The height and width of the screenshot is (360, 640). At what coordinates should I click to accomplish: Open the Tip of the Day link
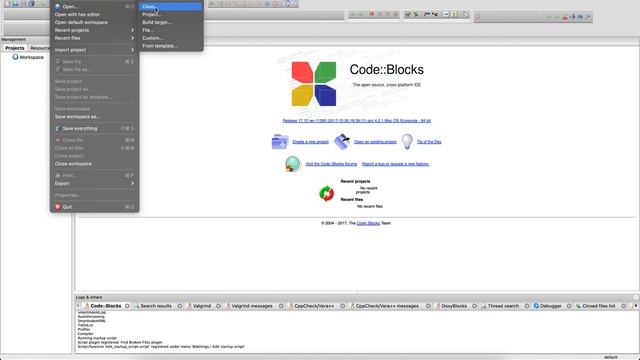[429, 142]
